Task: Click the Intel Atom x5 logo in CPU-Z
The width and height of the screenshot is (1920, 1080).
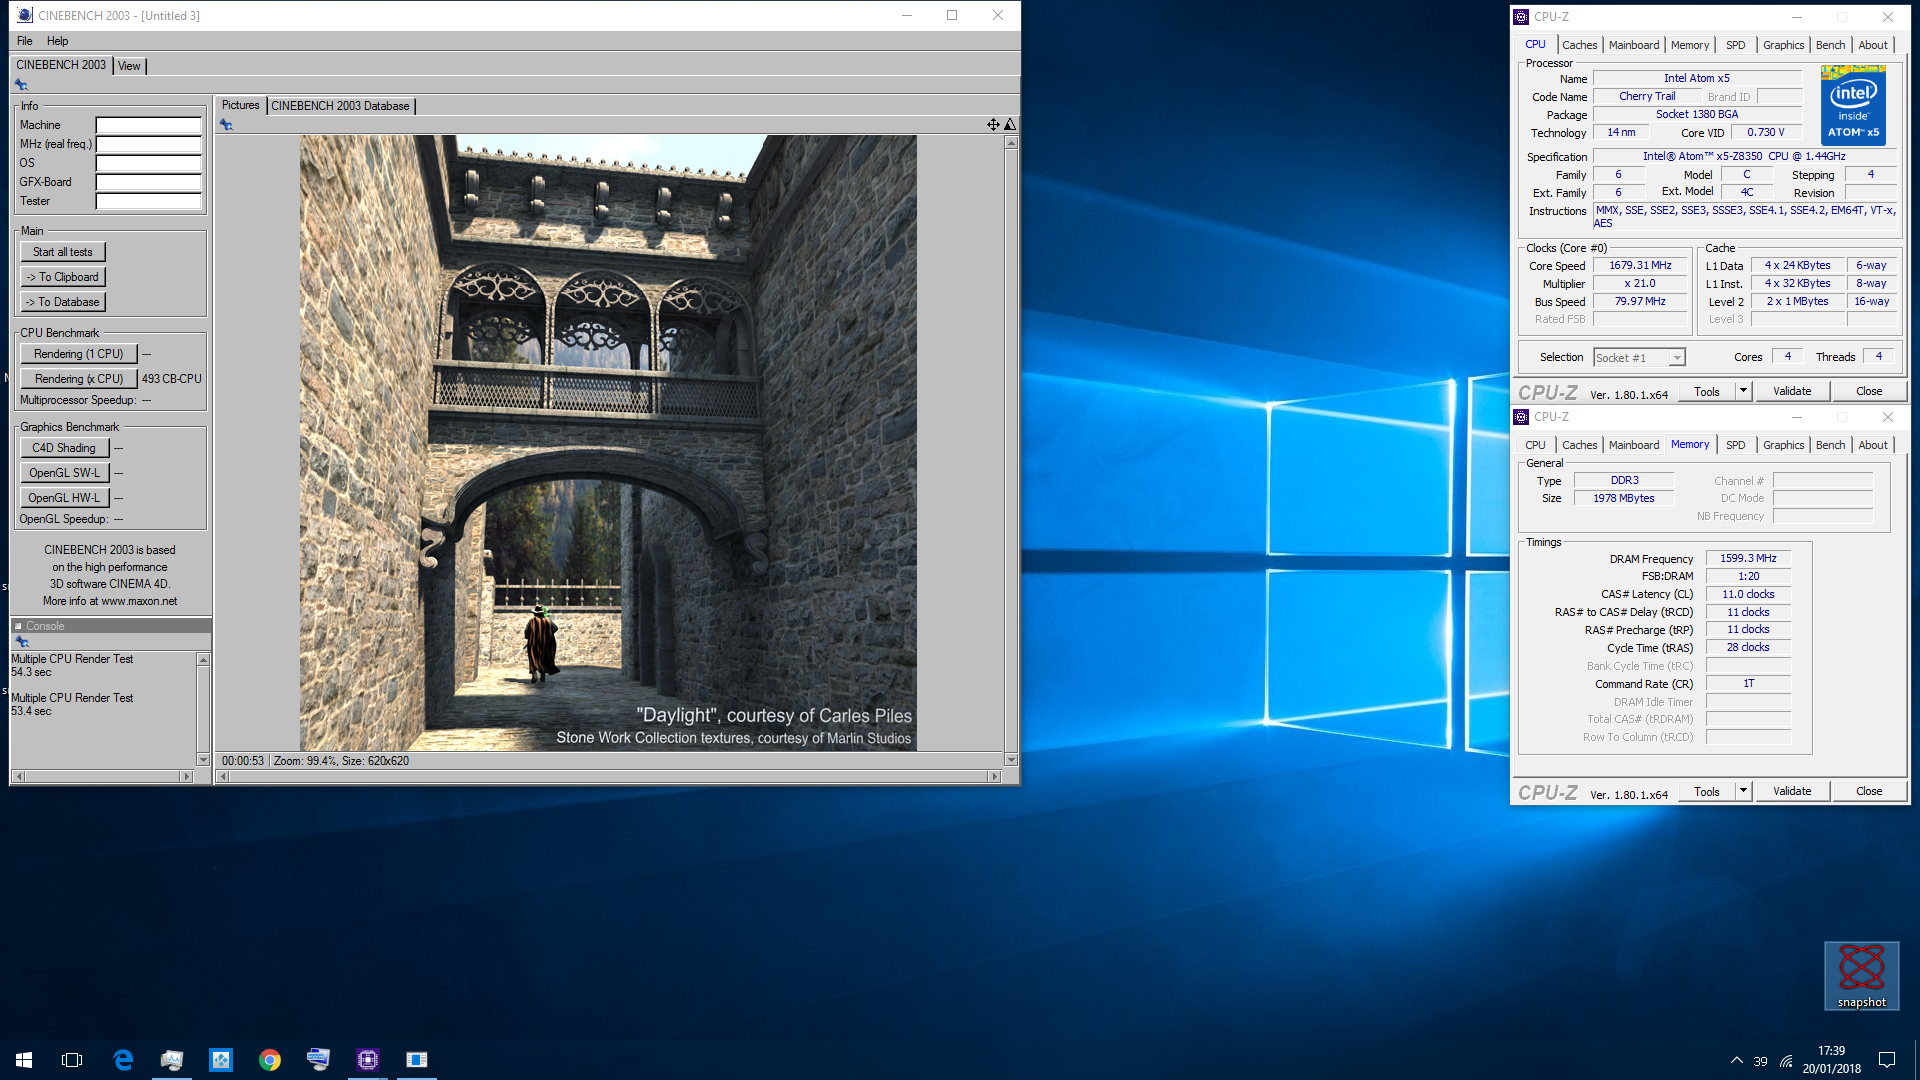Action: pyautogui.click(x=1853, y=105)
